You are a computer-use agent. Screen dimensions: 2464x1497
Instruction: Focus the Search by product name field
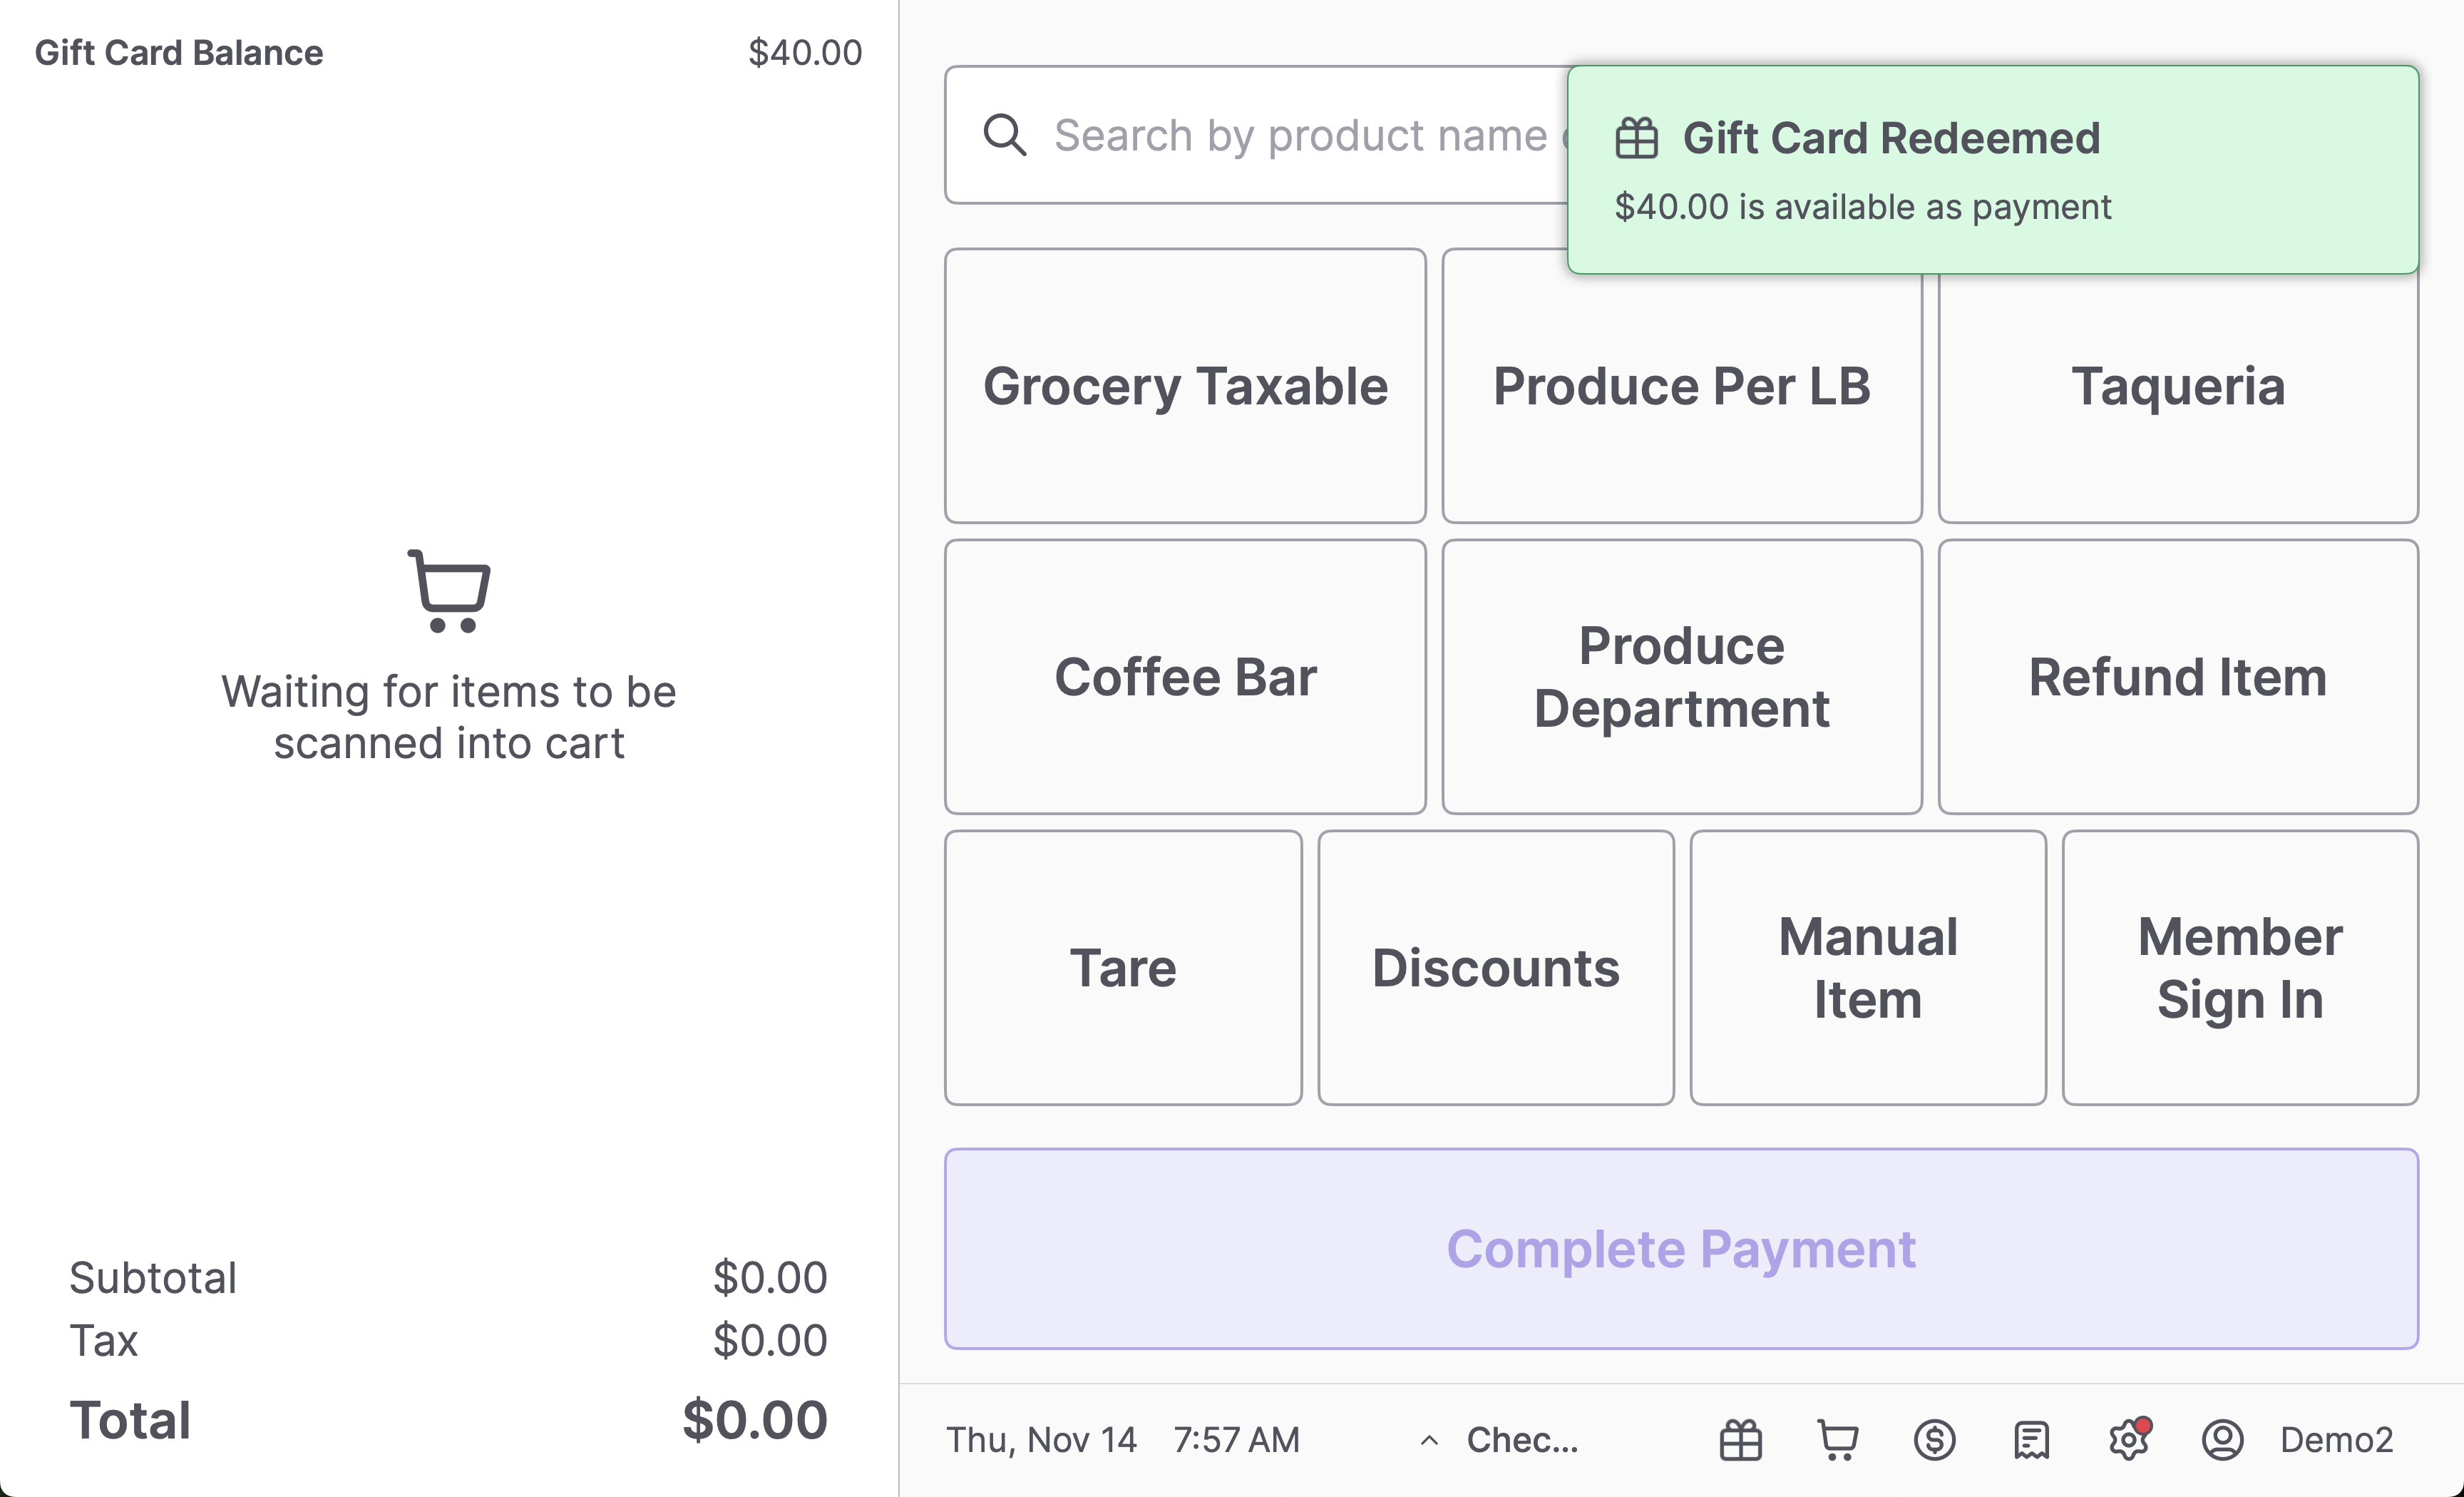1256,135
